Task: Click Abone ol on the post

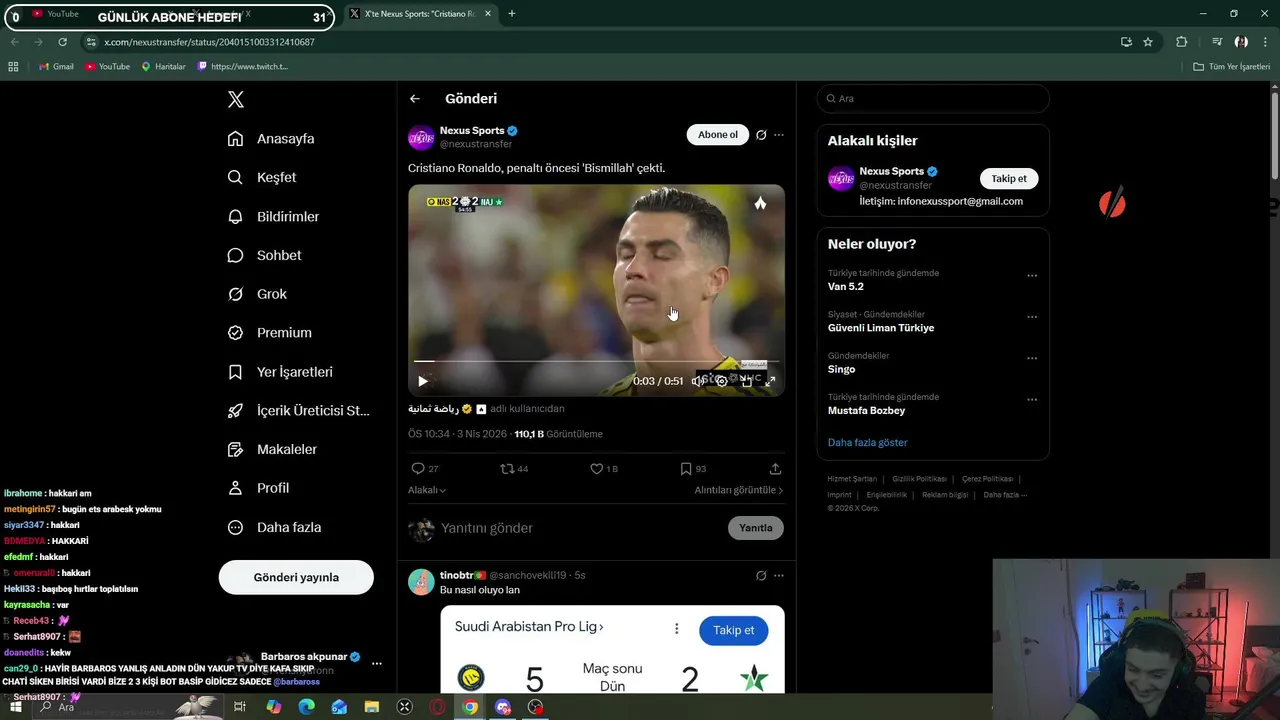Action: click(x=718, y=135)
